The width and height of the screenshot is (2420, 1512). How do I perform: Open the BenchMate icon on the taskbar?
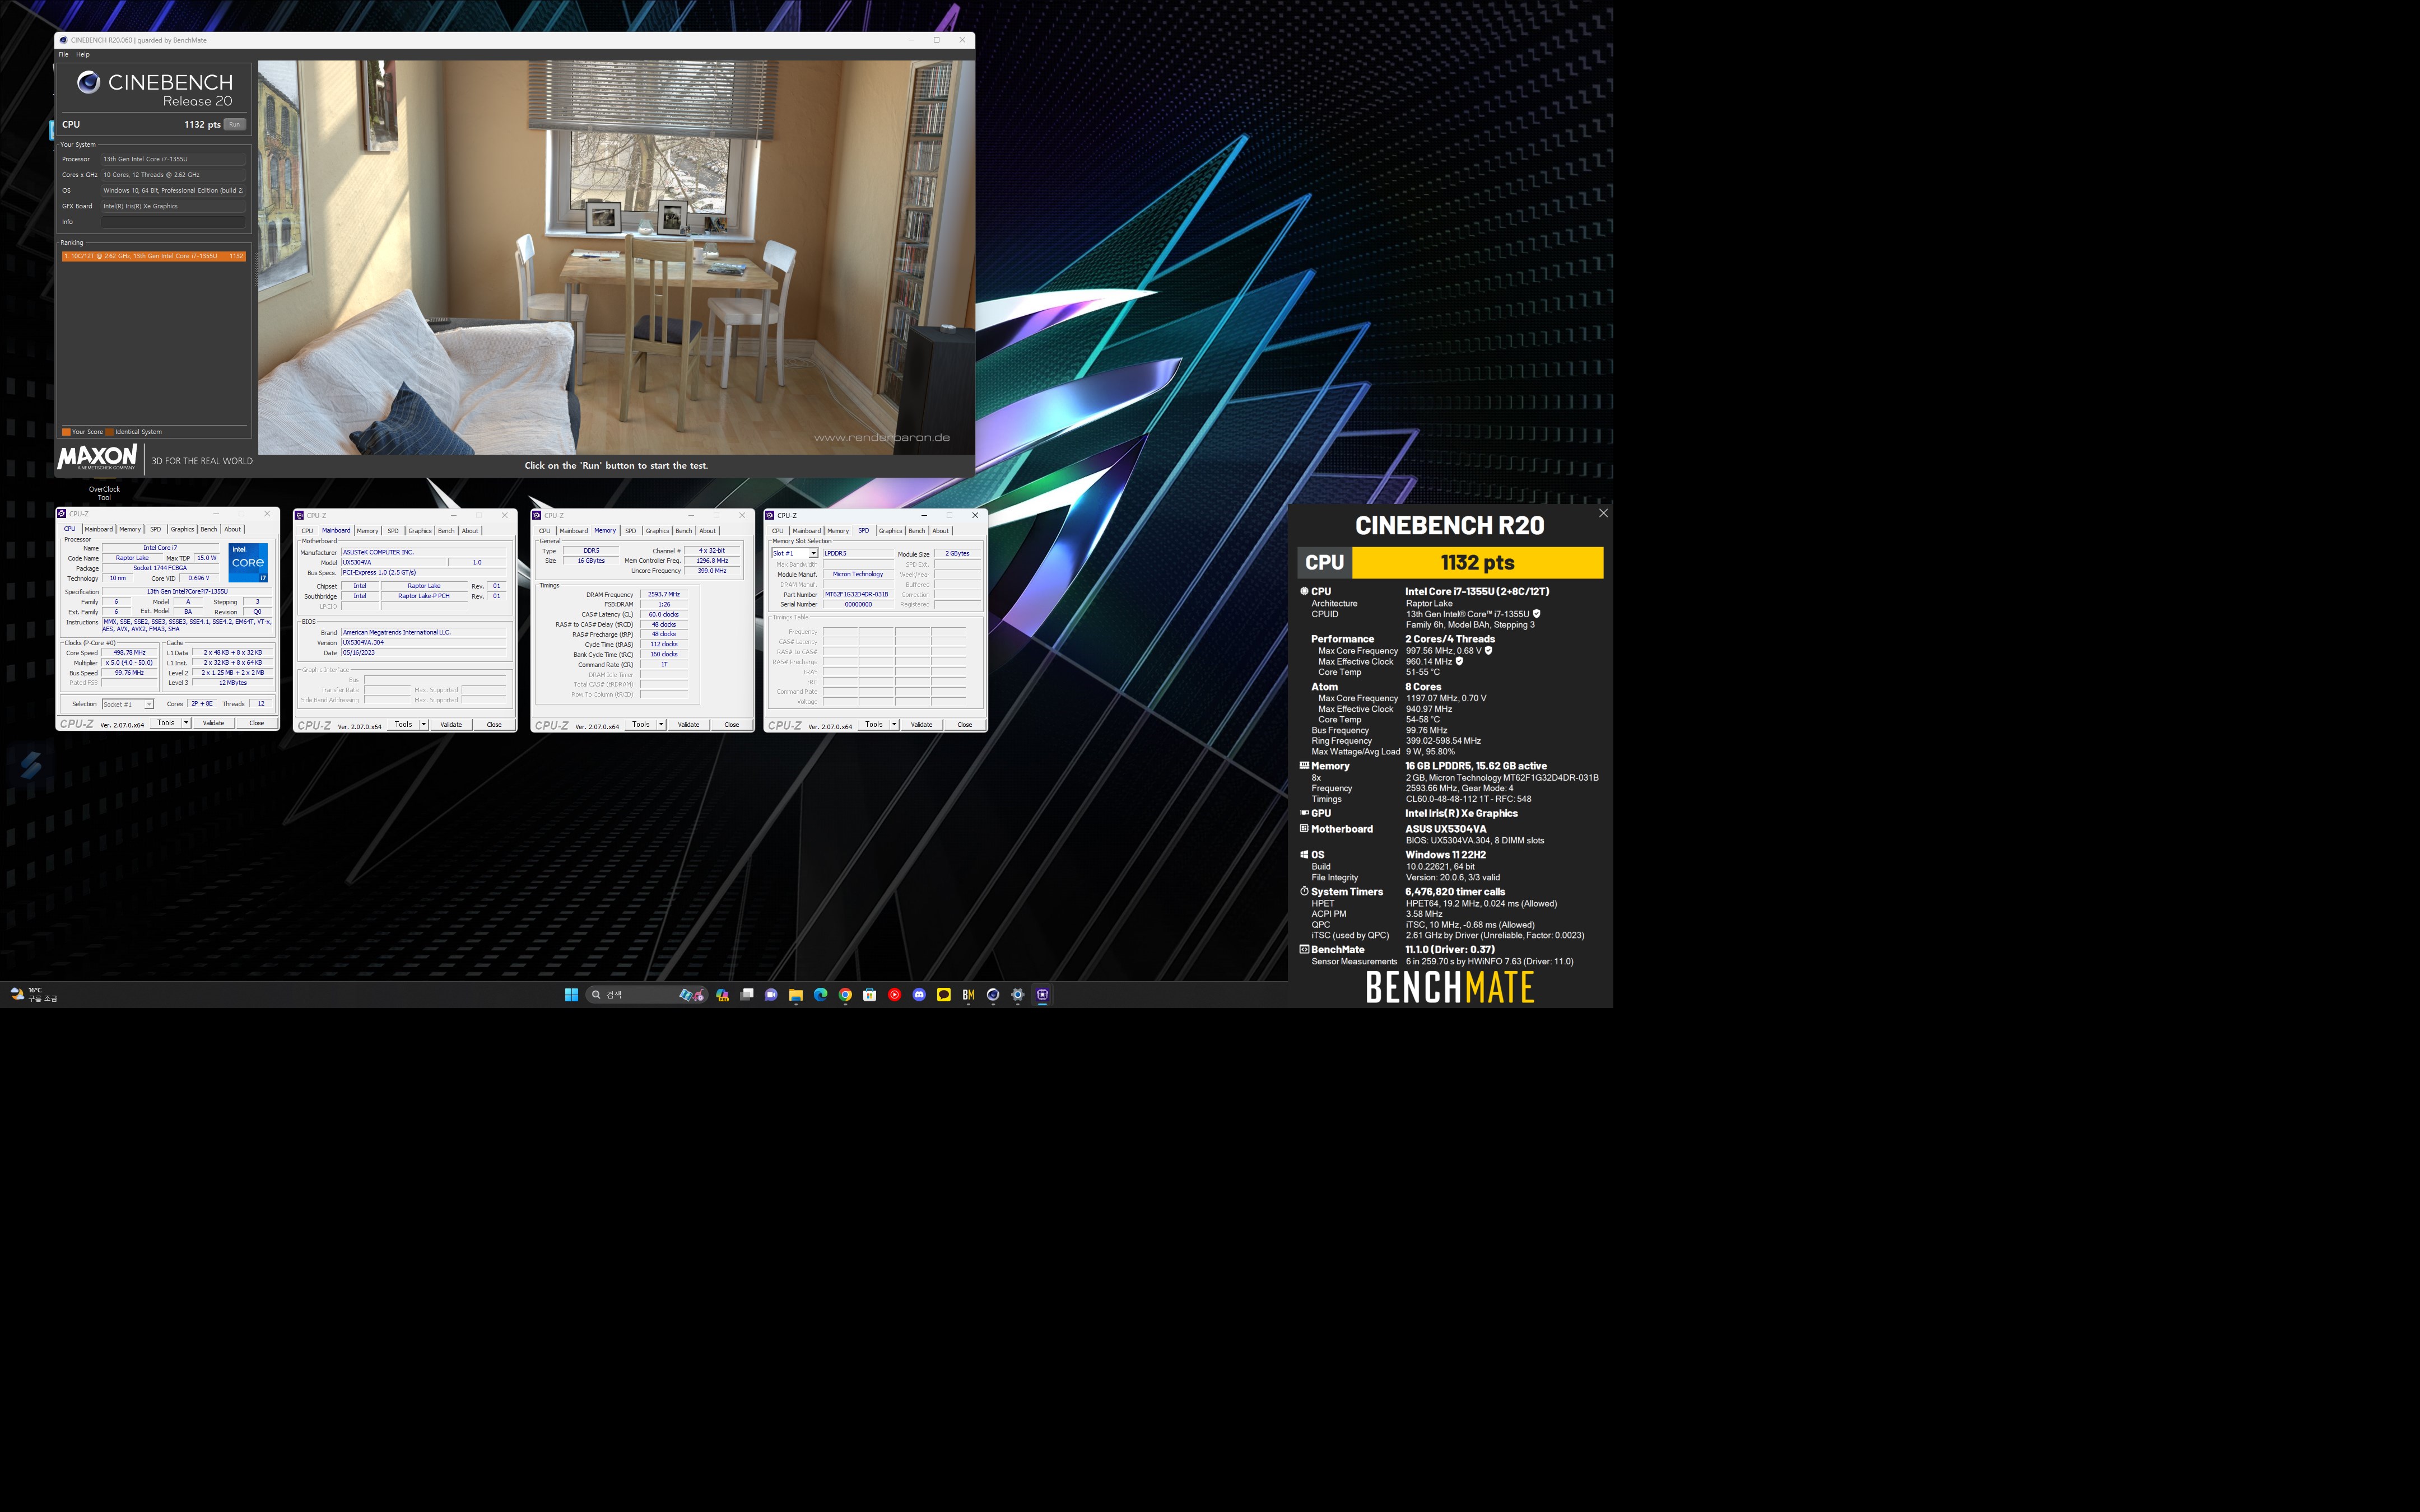(968, 995)
